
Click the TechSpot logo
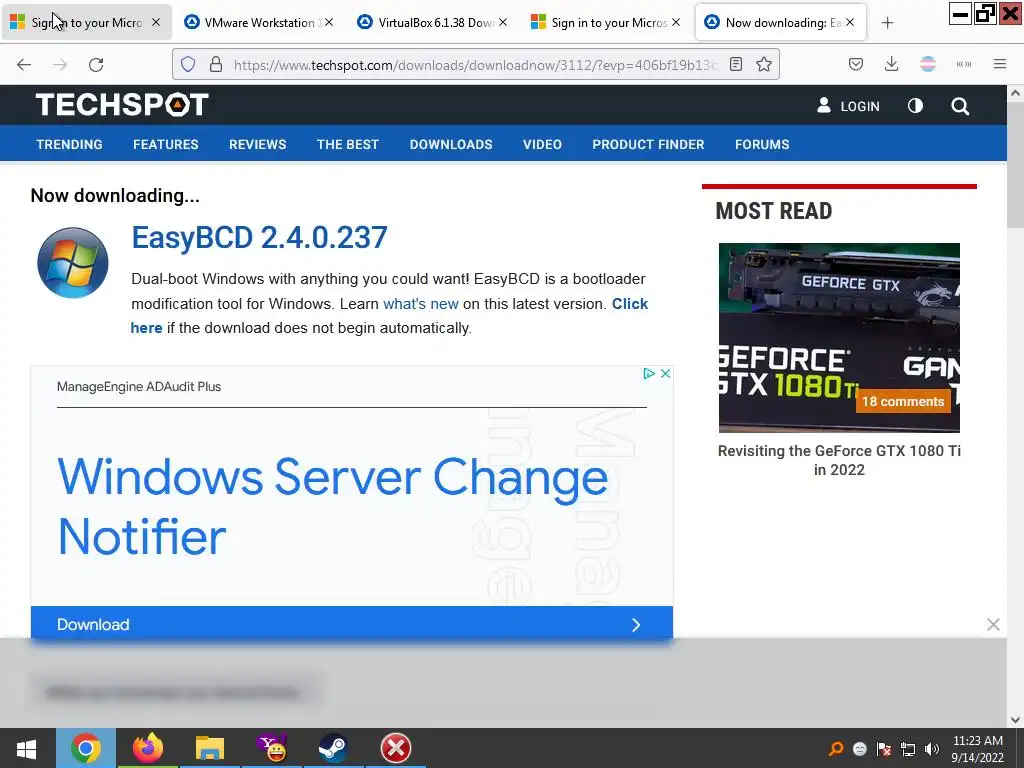coord(122,104)
